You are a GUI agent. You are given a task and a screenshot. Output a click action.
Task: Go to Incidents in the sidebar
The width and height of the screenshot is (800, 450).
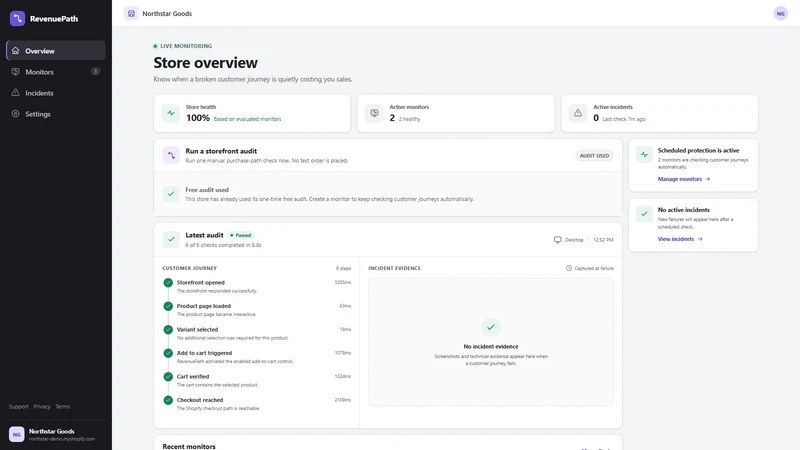coord(56,93)
